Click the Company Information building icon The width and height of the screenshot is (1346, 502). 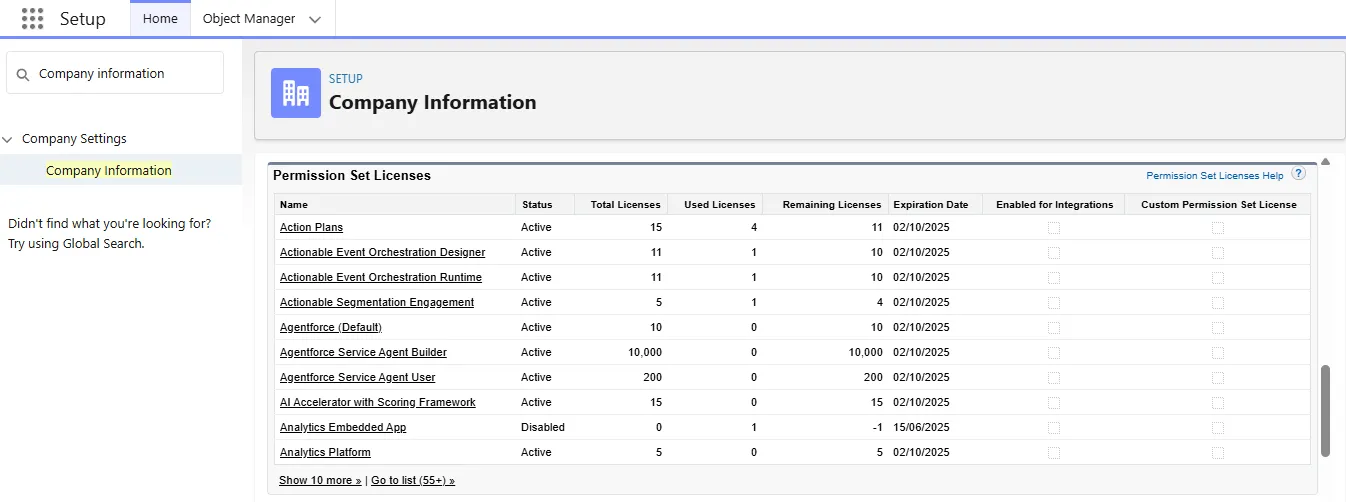pos(296,93)
